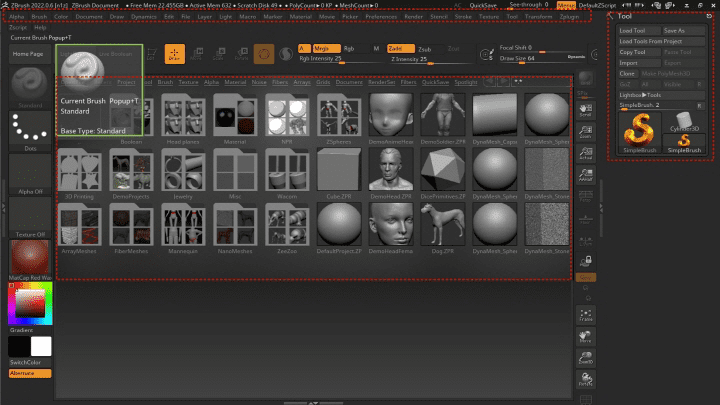This screenshot has height=405, width=720.
Task: Toggle the A auto-adjust button
Action: click(304, 48)
